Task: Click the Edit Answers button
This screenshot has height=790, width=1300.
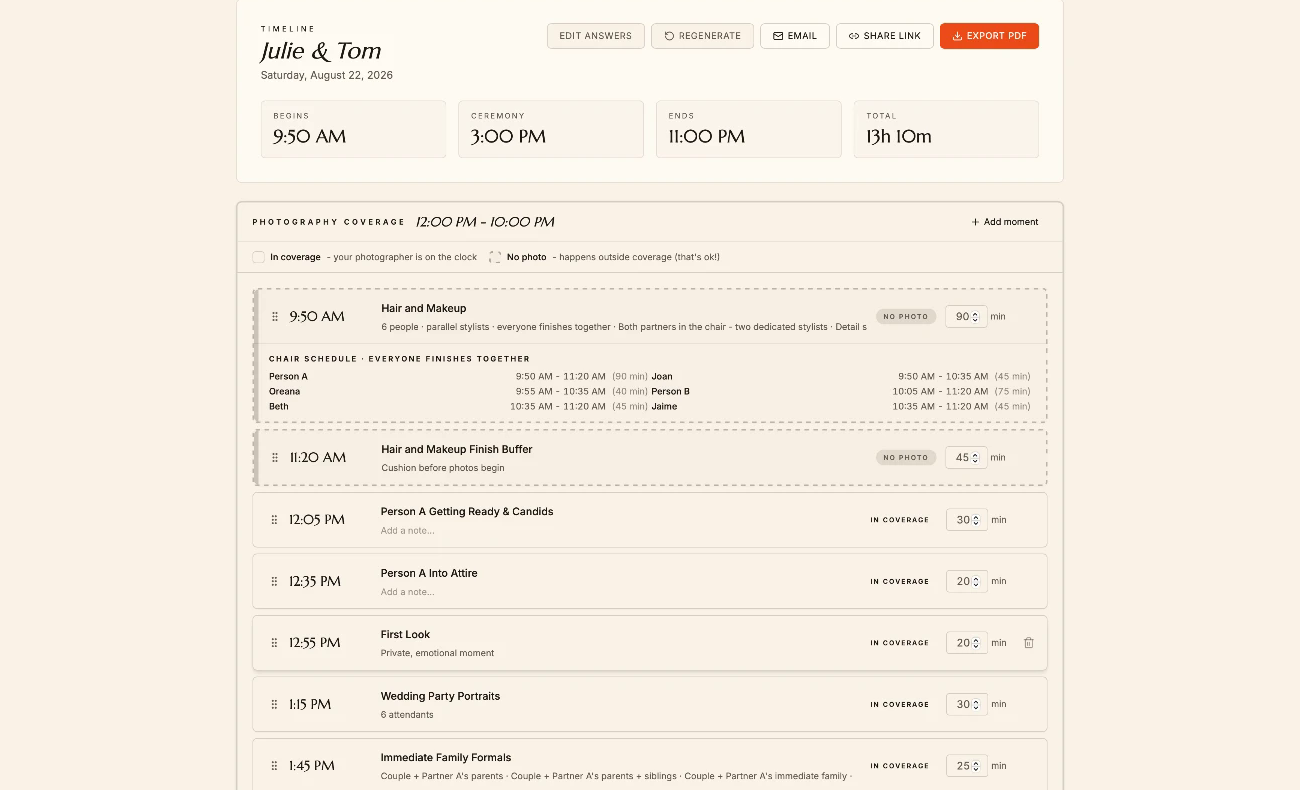Action: (596, 36)
